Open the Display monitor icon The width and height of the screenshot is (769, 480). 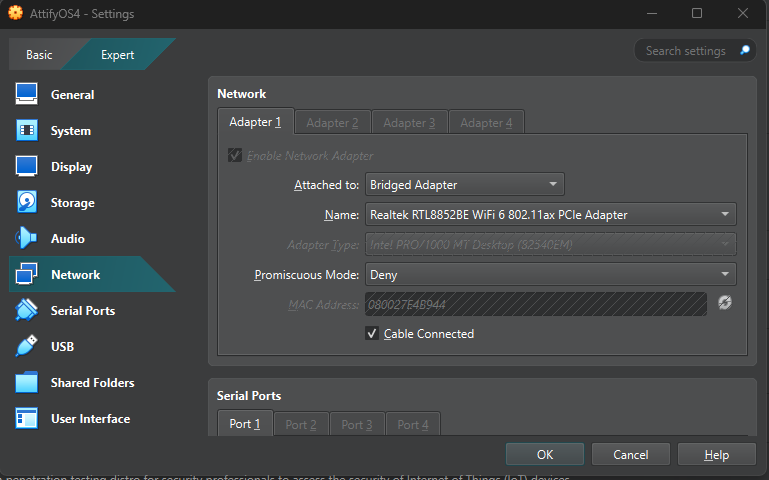[x=27, y=167]
